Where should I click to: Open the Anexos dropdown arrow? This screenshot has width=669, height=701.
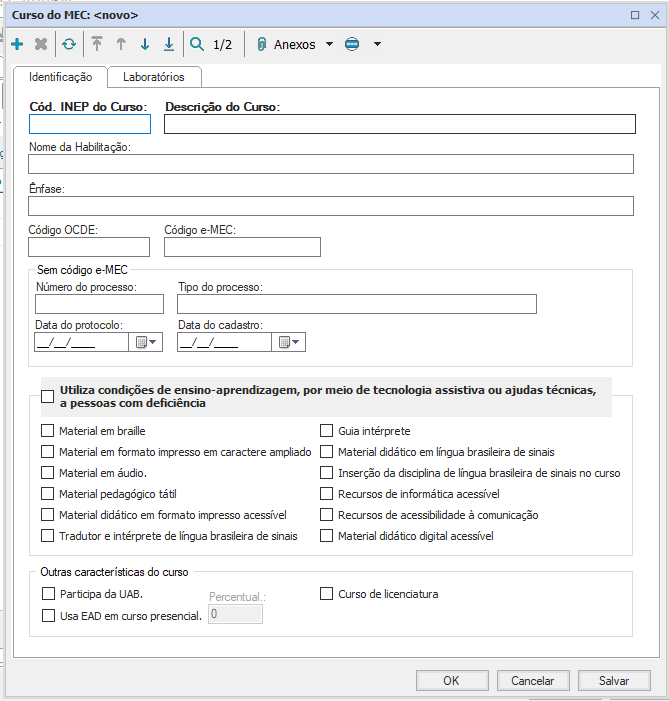click(329, 44)
